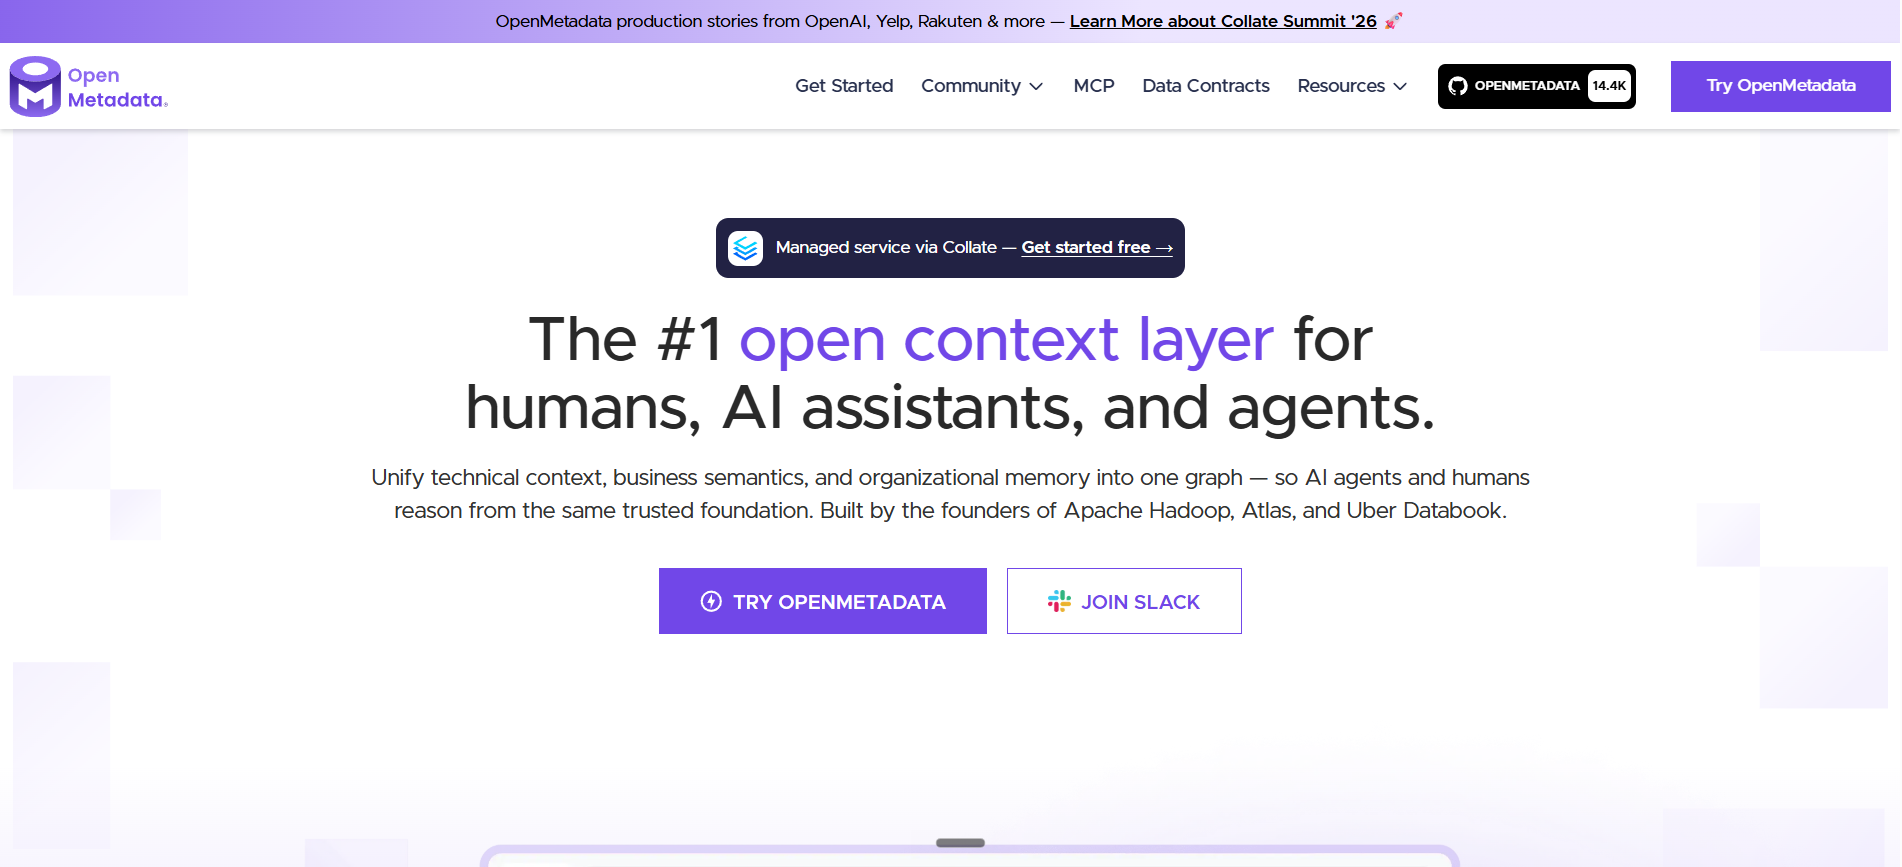Go to the MCP nav item
Image resolution: width=1902 pixels, height=867 pixels.
(1094, 86)
